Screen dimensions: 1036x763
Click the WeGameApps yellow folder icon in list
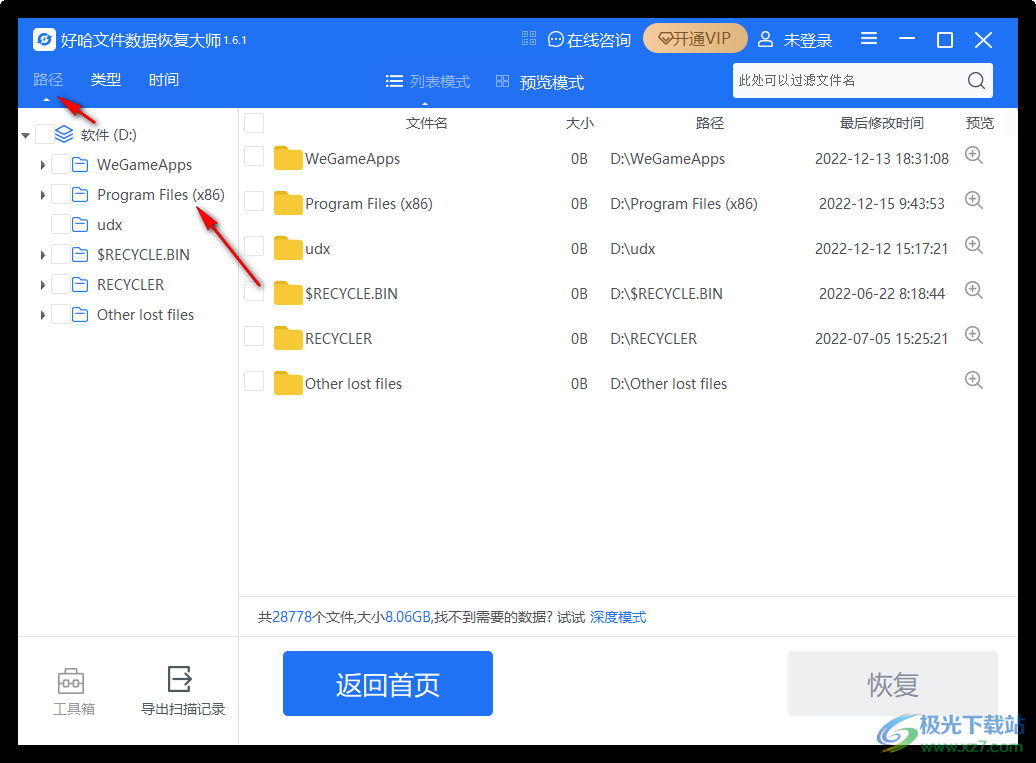coord(288,159)
